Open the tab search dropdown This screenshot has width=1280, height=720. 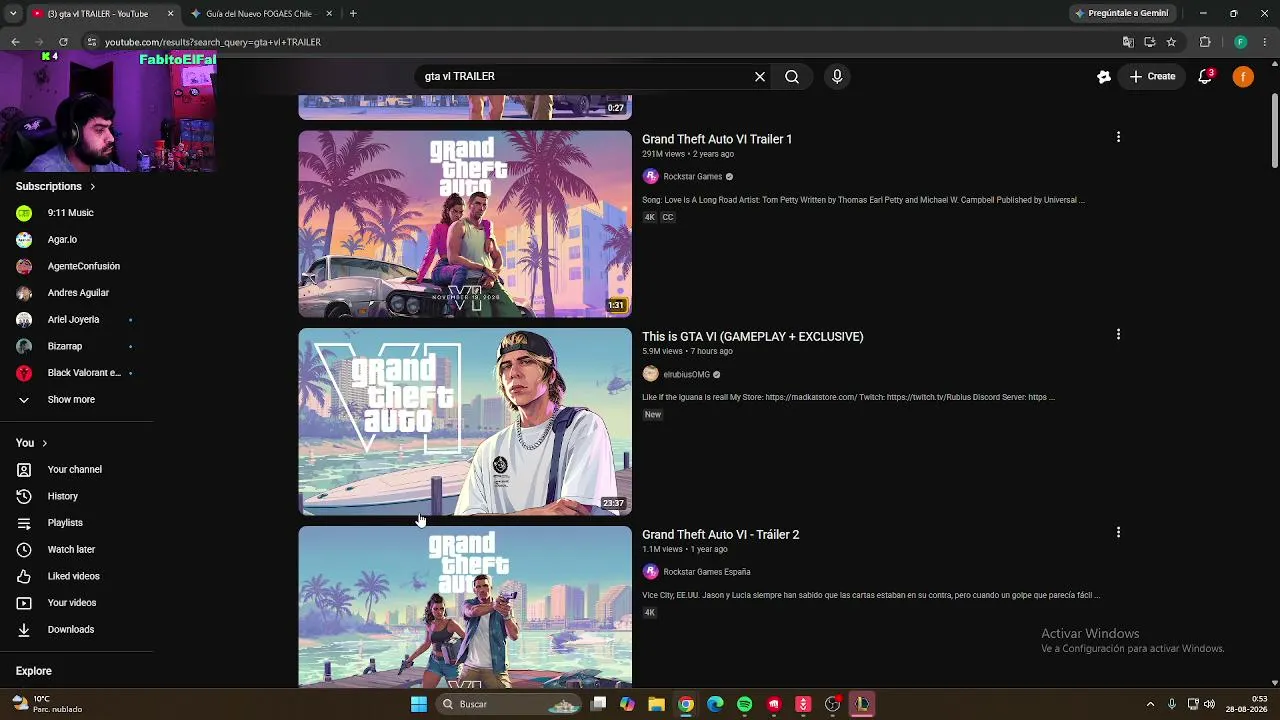tap(13, 14)
